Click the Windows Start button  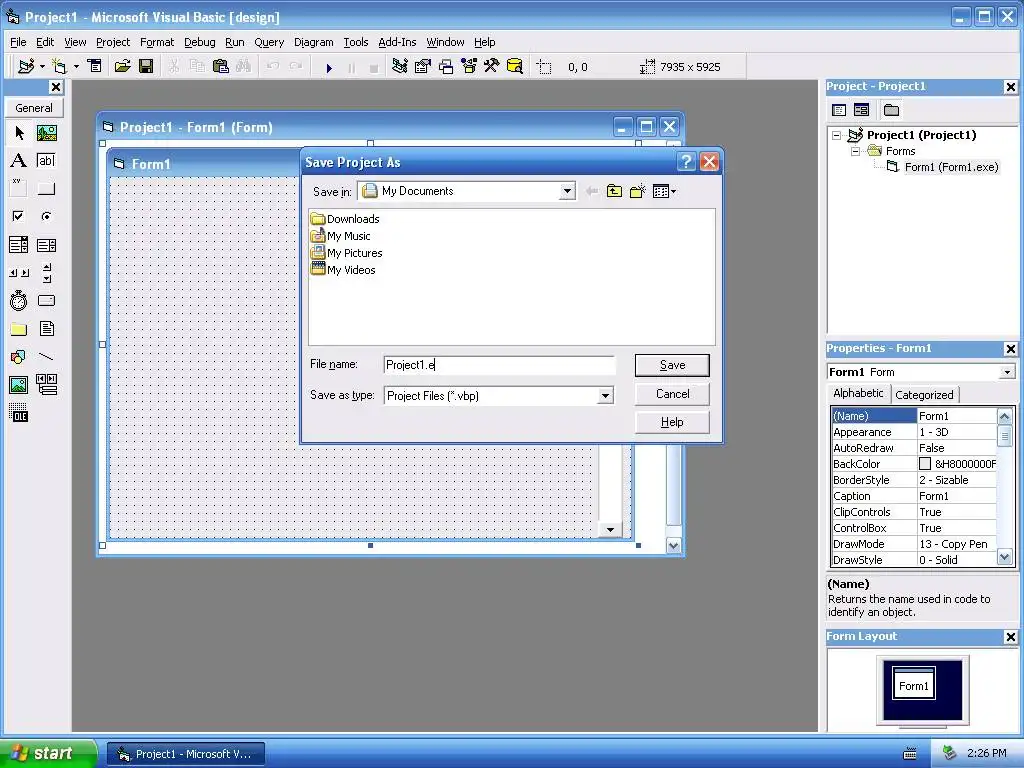[x=47, y=754]
